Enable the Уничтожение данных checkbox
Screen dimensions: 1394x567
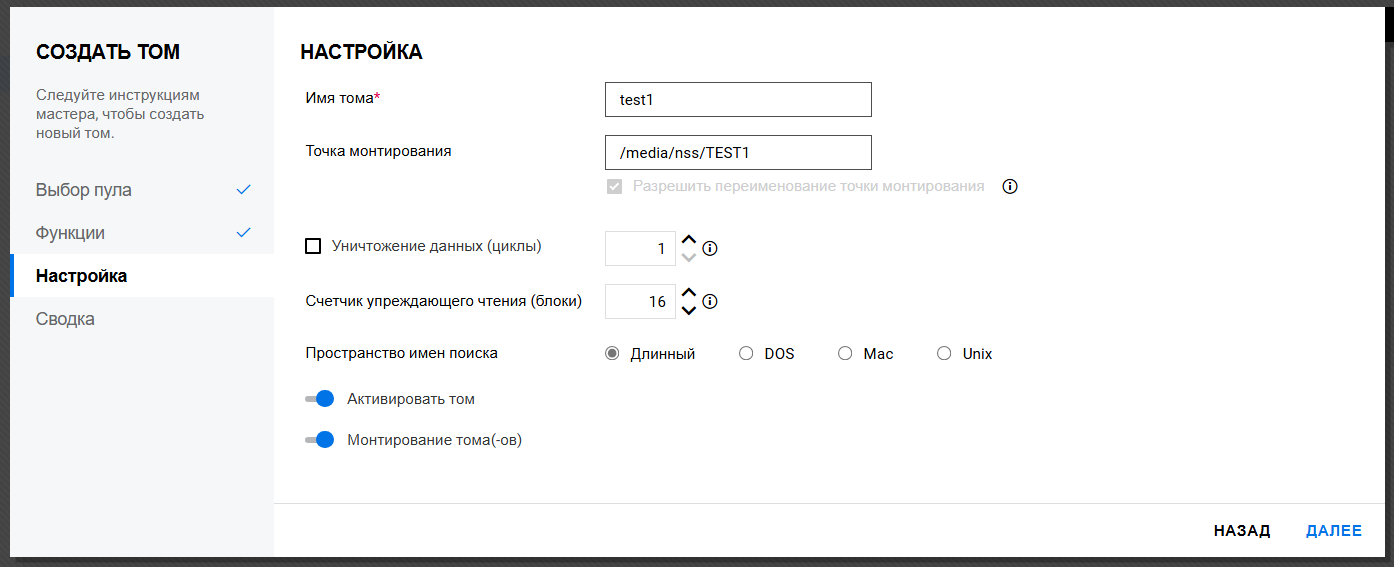click(x=313, y=246)
